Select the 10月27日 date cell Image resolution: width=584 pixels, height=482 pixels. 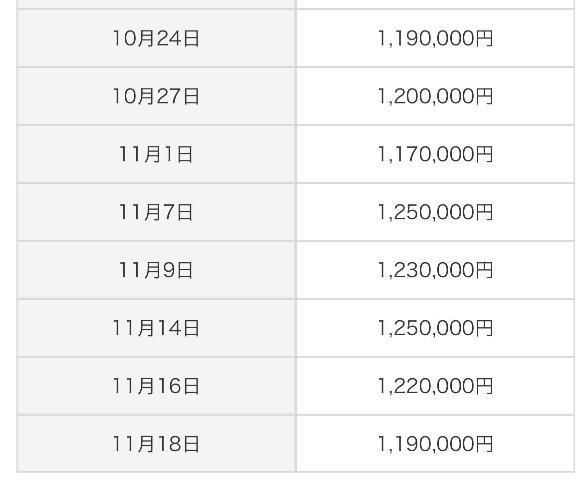pyautogui.click(x=156, y=96)
